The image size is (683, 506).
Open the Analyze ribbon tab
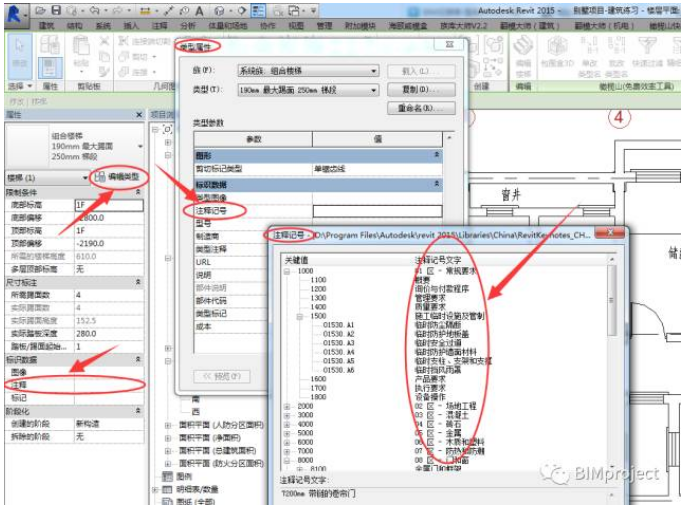(188, 26)
